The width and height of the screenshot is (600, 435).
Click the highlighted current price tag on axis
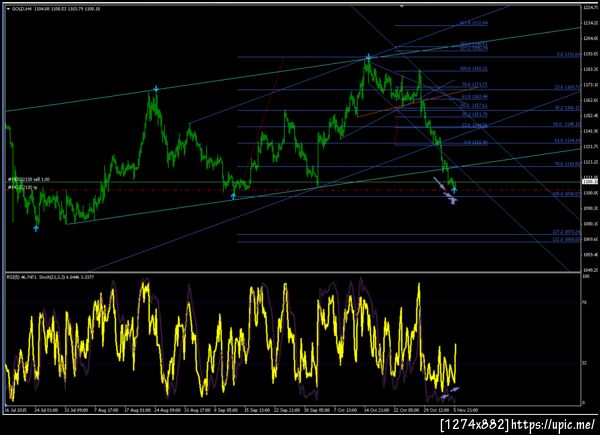pyautogui.click(x=590, y=181)
